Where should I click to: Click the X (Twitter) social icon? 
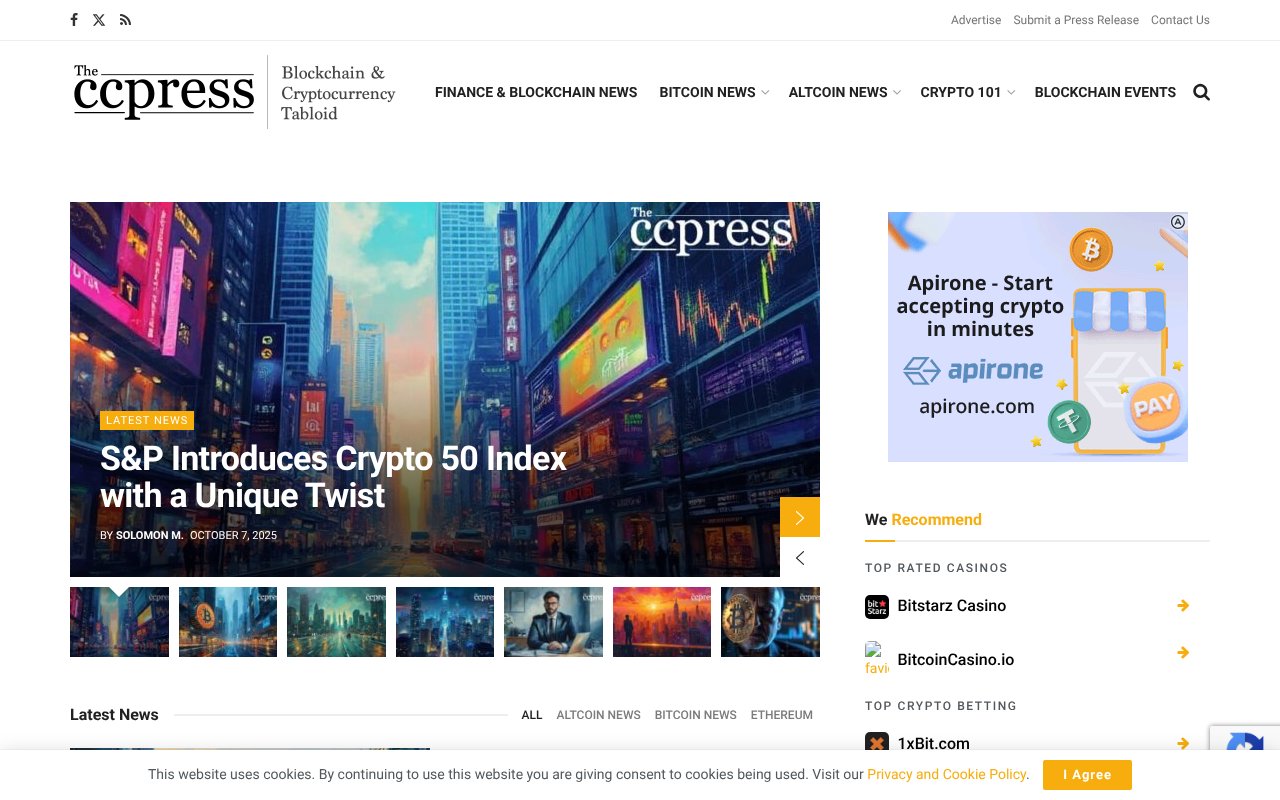98,20
